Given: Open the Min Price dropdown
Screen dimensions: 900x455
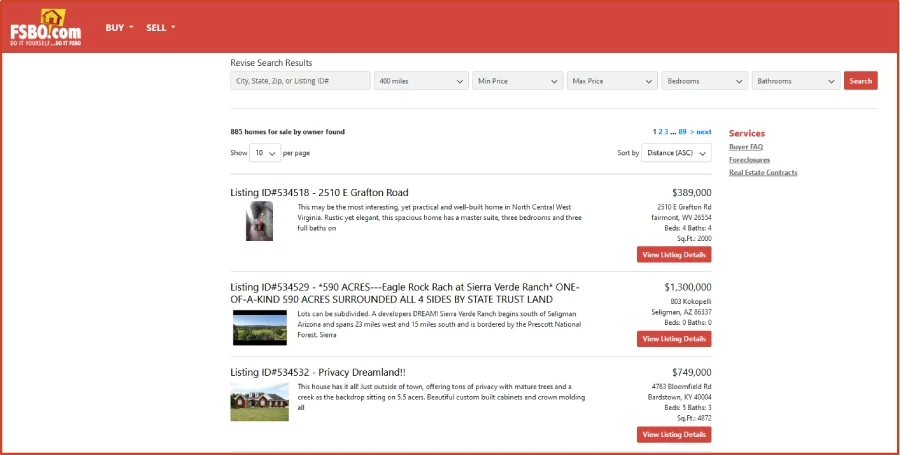Looking at the screenshot, I should pyautogui.click(x=518, y=81).
